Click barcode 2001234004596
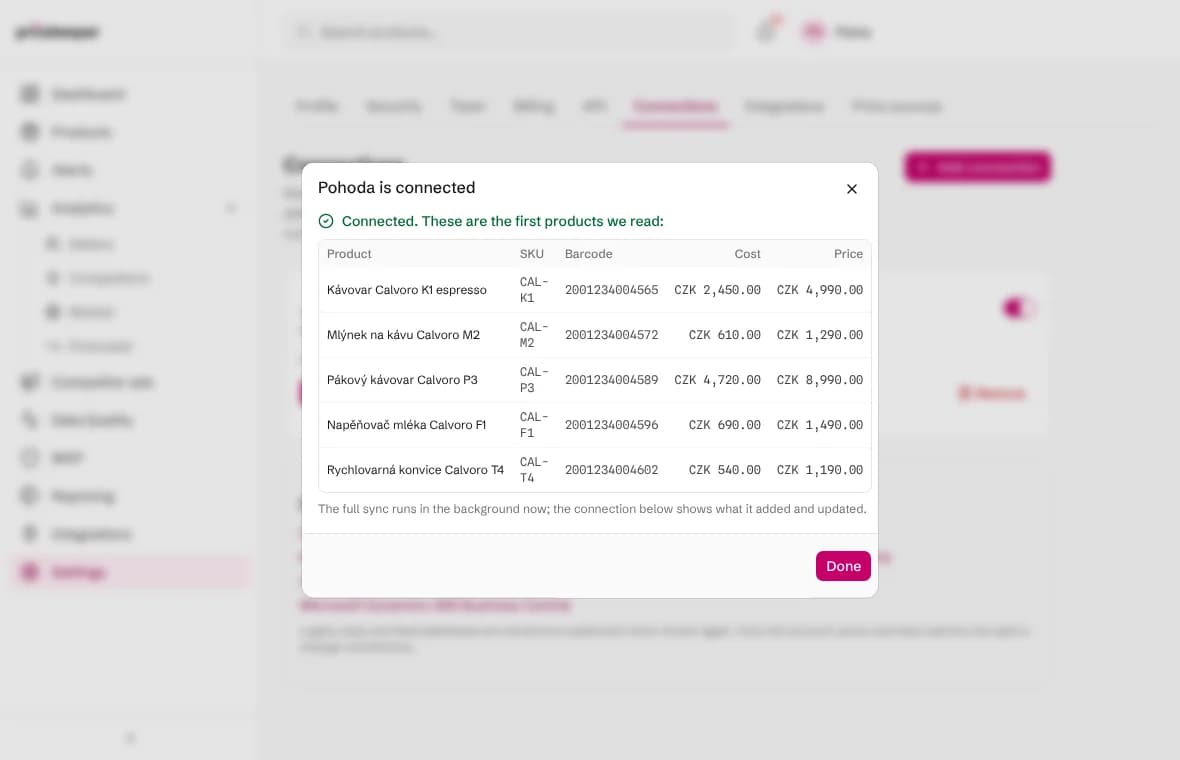1180x760 pixels. click(x=611, y=425)
